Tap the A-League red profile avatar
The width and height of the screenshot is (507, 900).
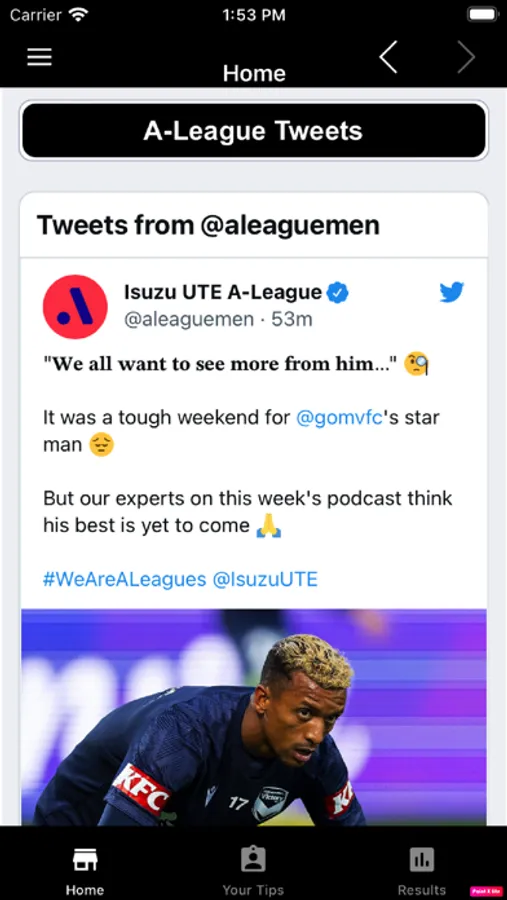(x=75, y=307)
